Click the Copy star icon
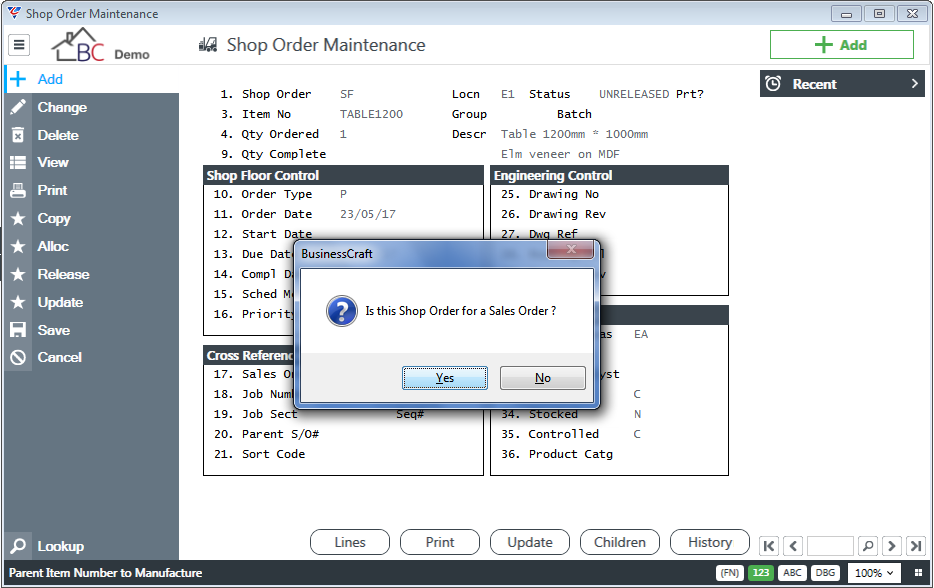Screen dimensions: 934x588 coord(18,219)
